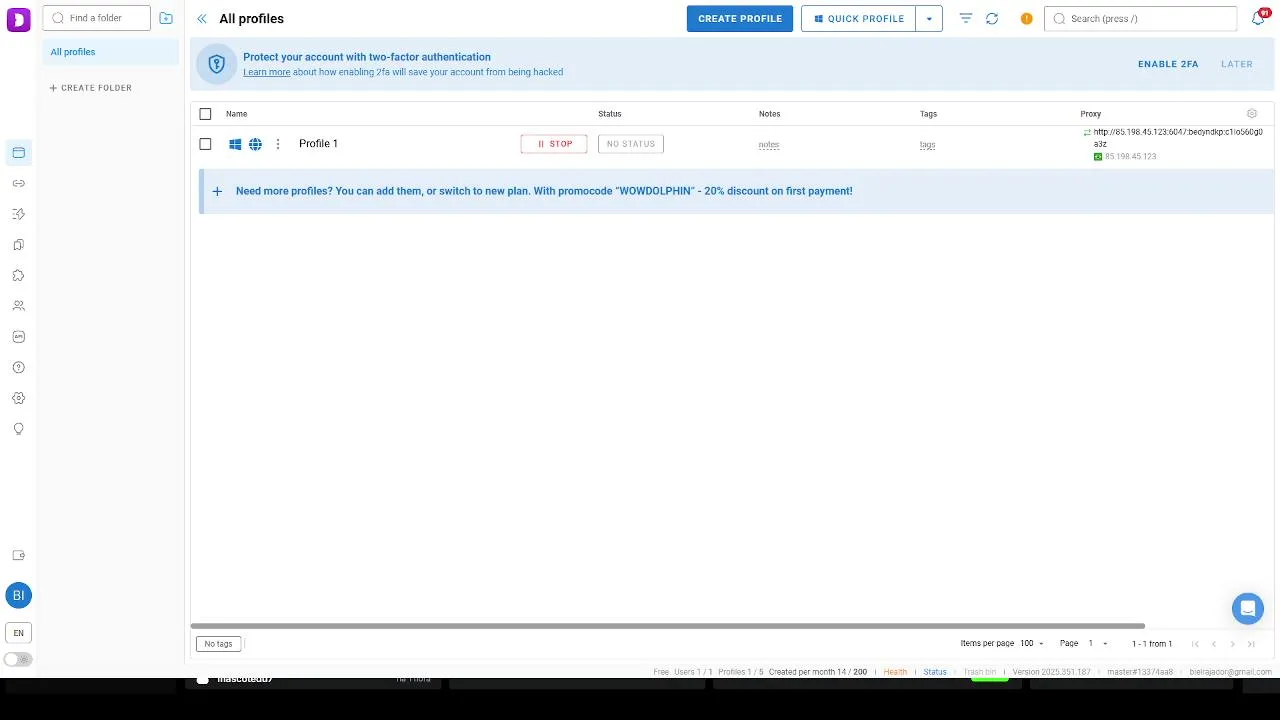
Task: Open the Bookmarks pages icon in sidebar
Action: coord(18,245)
